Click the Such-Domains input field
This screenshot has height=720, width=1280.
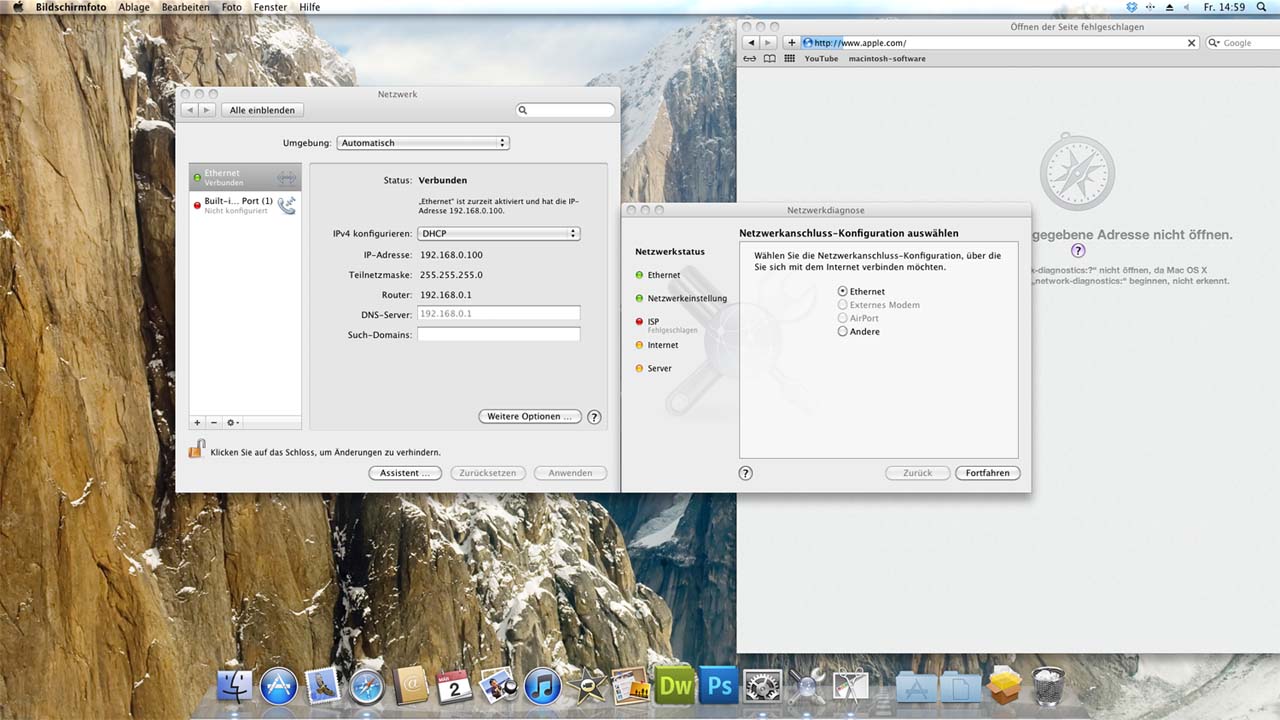[498, 335]
